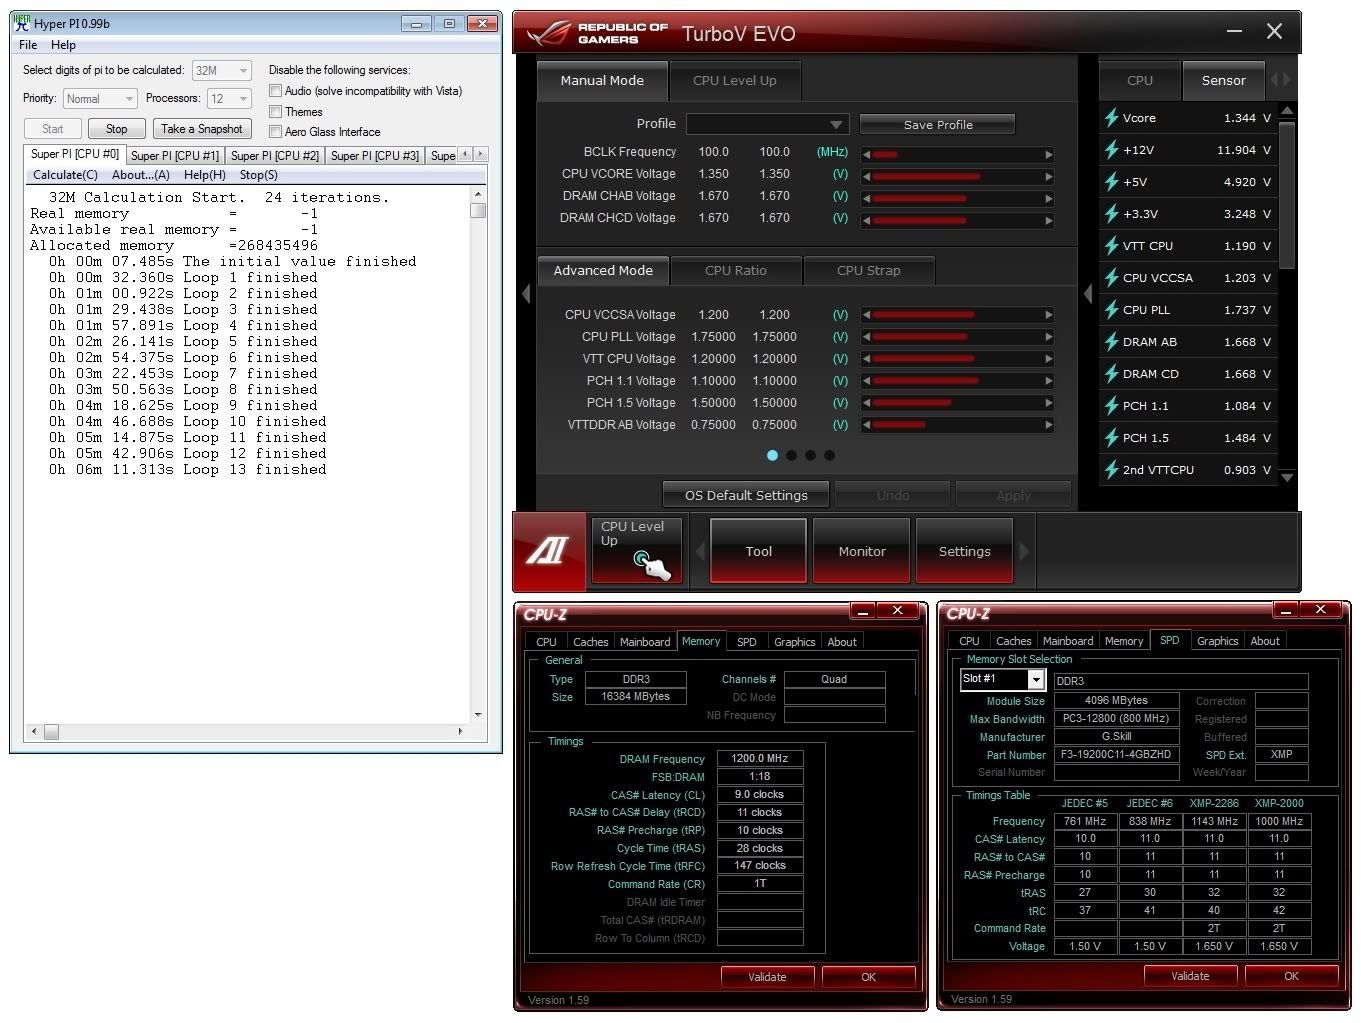Open the File menu in Hyper PI
Viewport: 1361px width, 1023px height.
(28, 45)
